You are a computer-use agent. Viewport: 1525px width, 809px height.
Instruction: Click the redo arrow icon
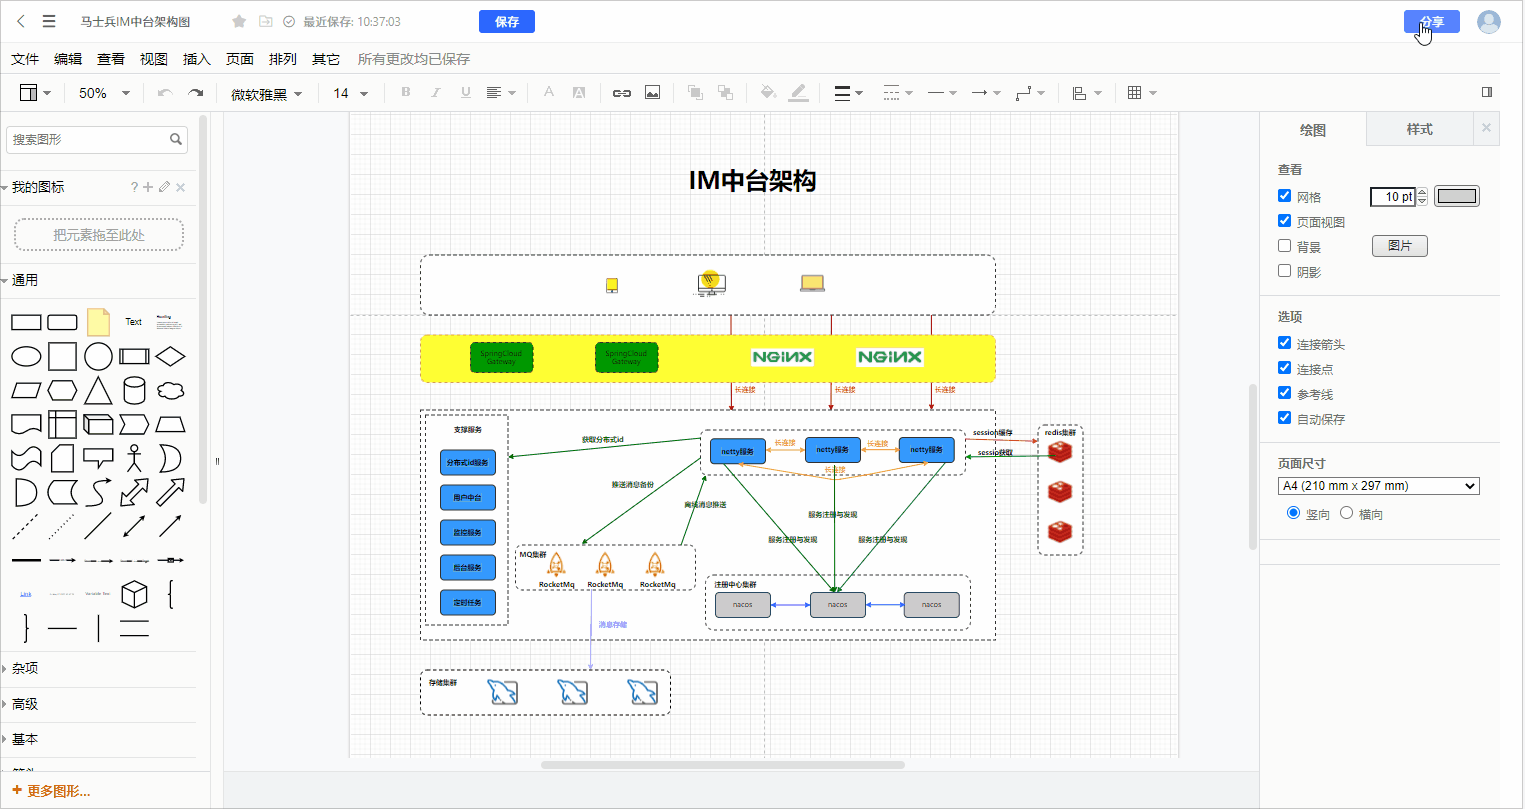[196, 93]
